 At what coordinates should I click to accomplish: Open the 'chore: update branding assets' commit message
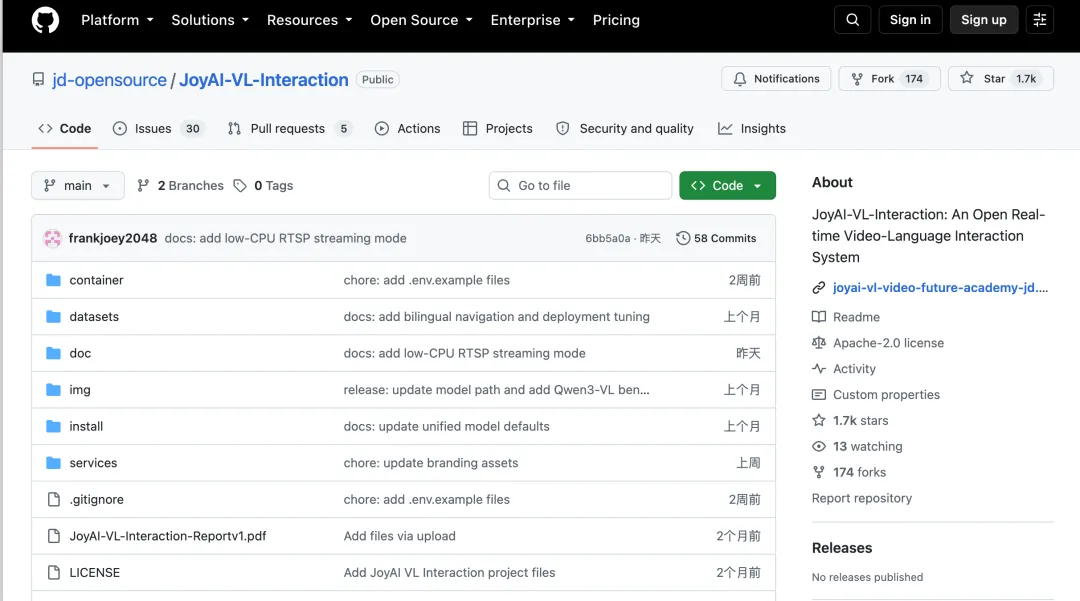(430, 463)
